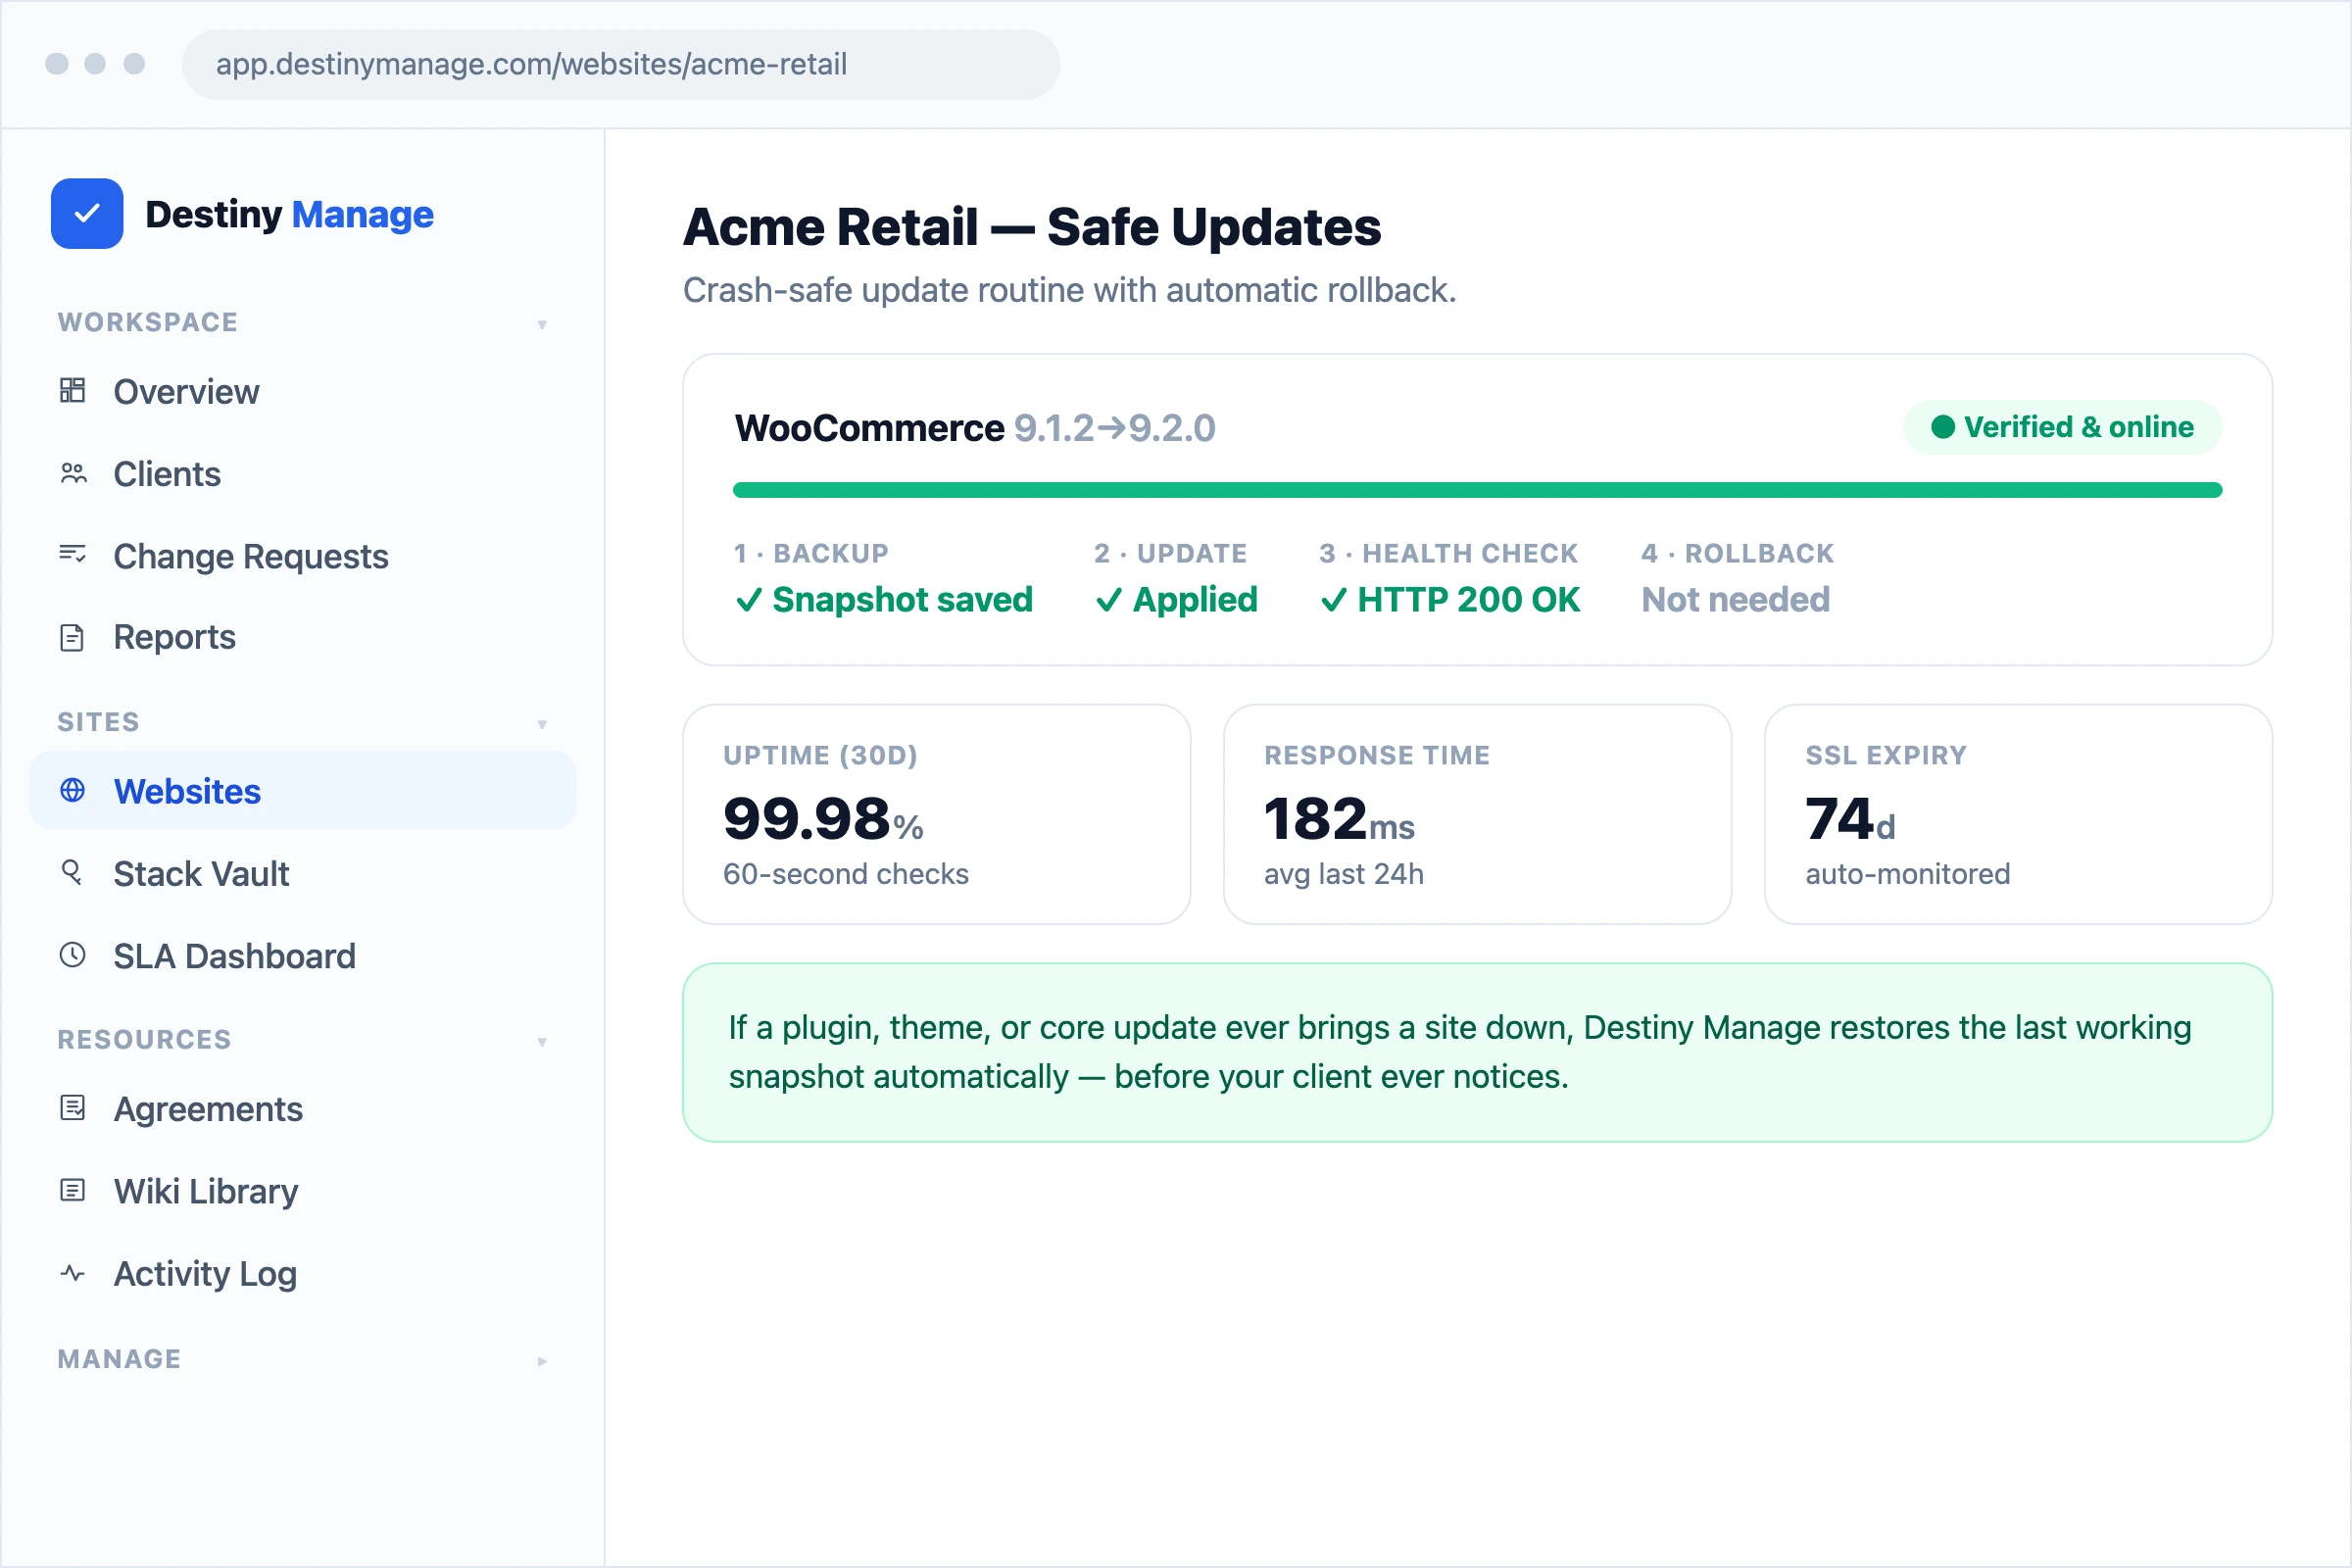Open the Reports page

pyautogui.click(x=303, y=637)
